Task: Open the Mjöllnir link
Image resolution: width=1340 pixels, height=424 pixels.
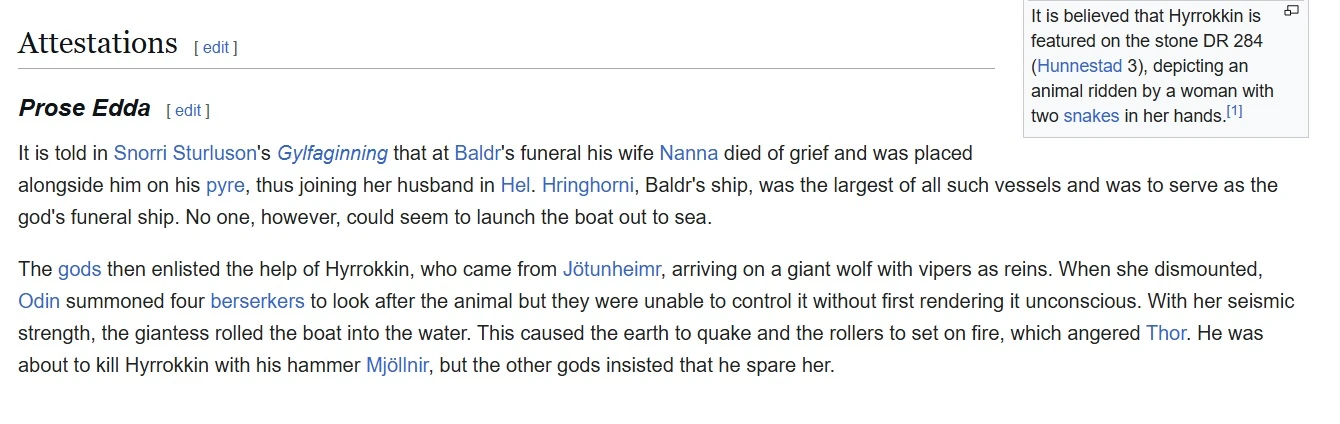Action: tap(398, 365)
